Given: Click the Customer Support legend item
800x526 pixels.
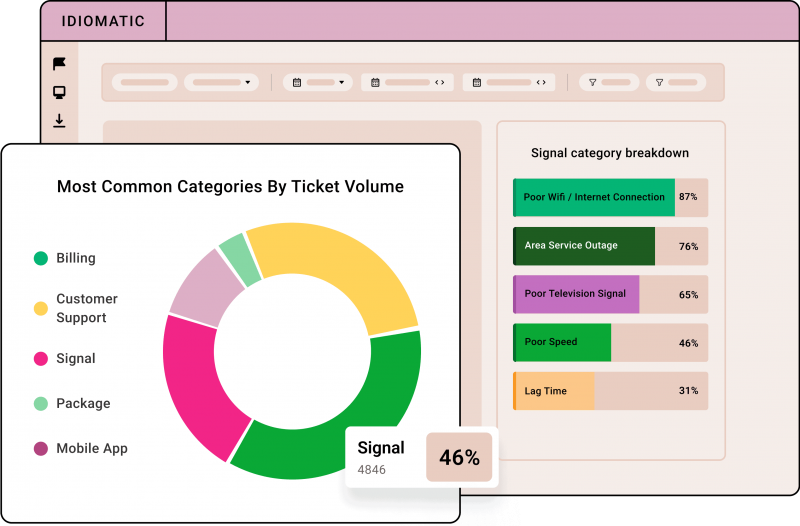Looking at the screenshot, I should [x=76, y=308].
